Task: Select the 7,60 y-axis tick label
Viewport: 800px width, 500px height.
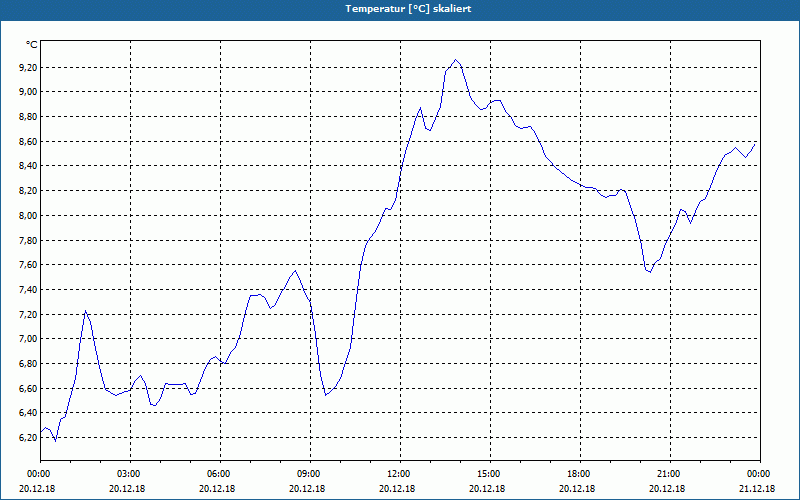Action: coord(29,265)
